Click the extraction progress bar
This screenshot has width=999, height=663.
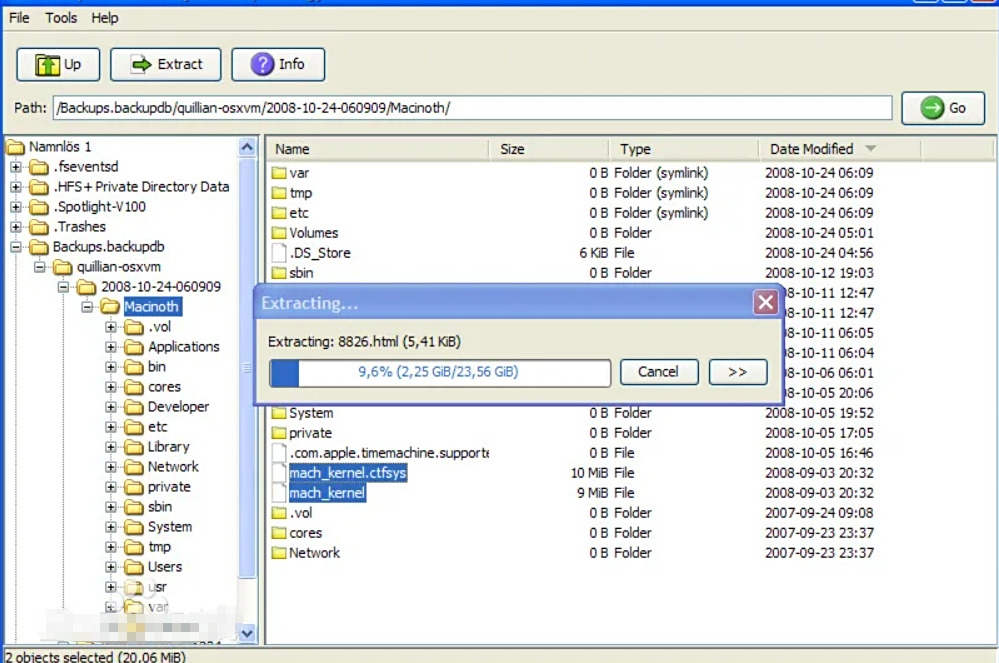pos(440,373)
